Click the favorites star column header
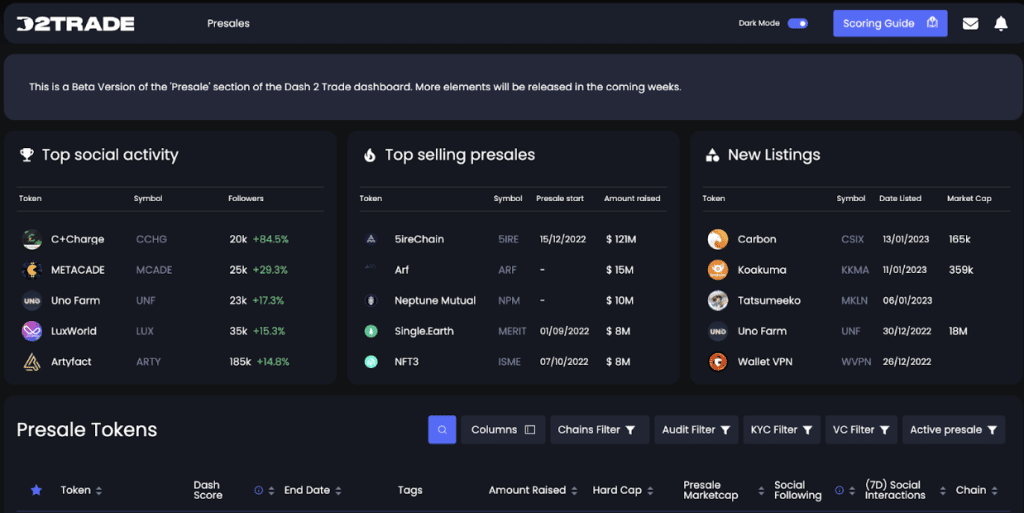 click(37, 490)
